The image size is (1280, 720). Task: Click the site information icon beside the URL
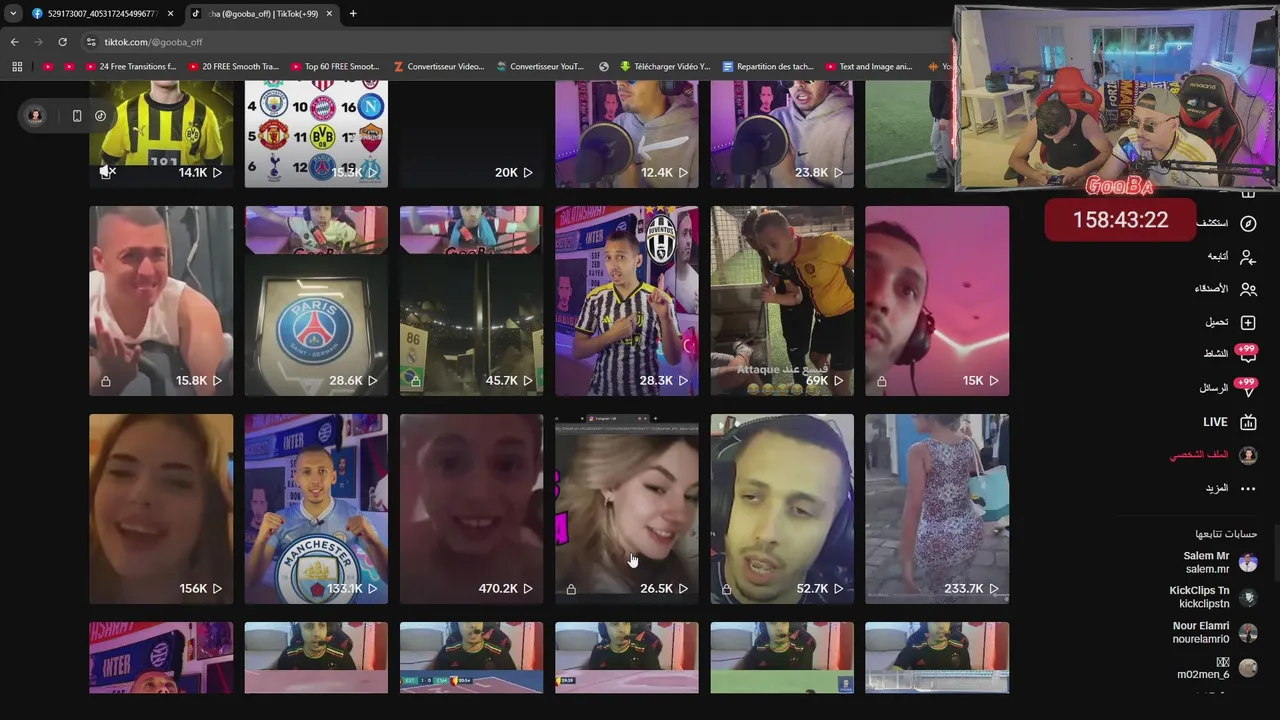[91, 42]
